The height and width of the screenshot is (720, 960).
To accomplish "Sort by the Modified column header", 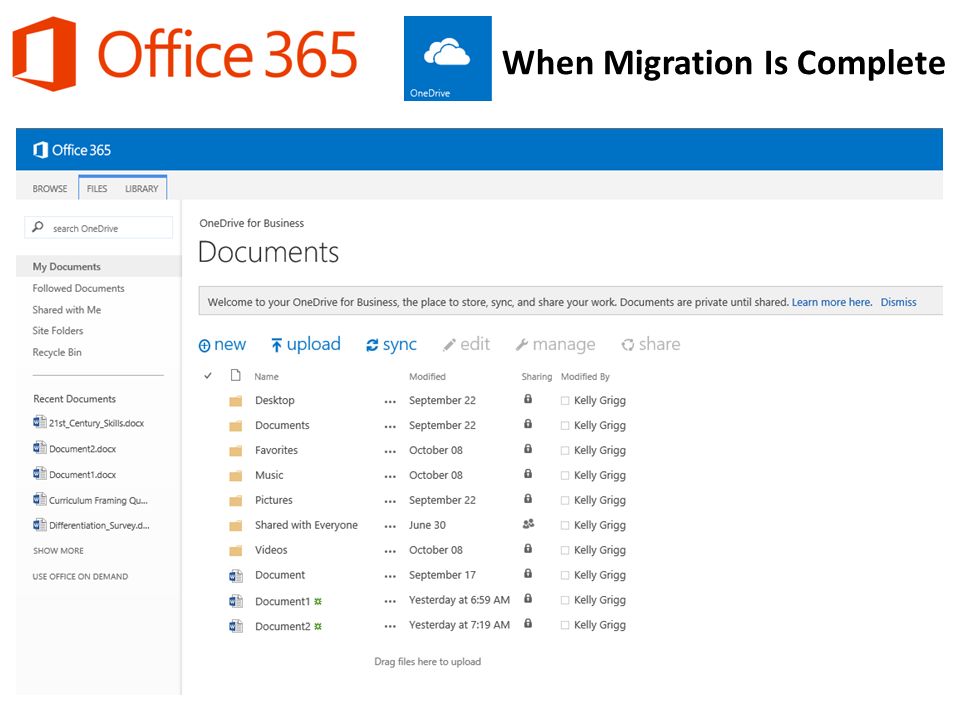I will (427, 377).
